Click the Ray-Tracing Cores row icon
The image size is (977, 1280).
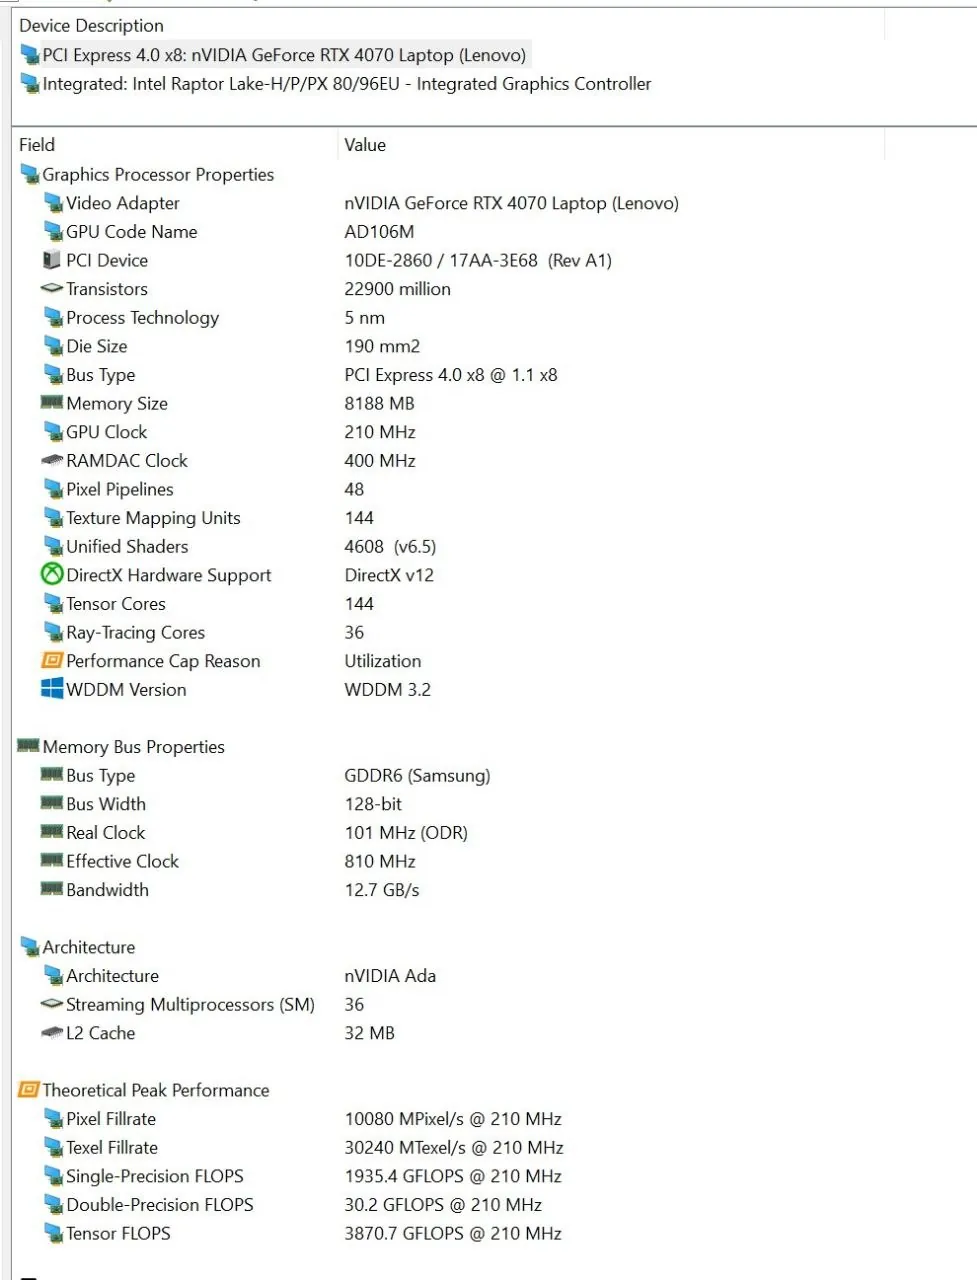53,633
